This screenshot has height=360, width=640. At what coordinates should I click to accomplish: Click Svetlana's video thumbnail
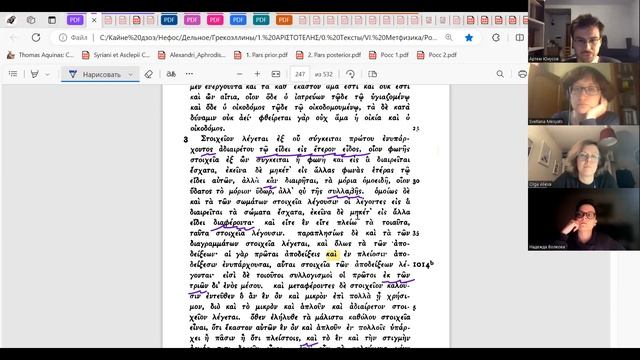(x=584, y=94)
